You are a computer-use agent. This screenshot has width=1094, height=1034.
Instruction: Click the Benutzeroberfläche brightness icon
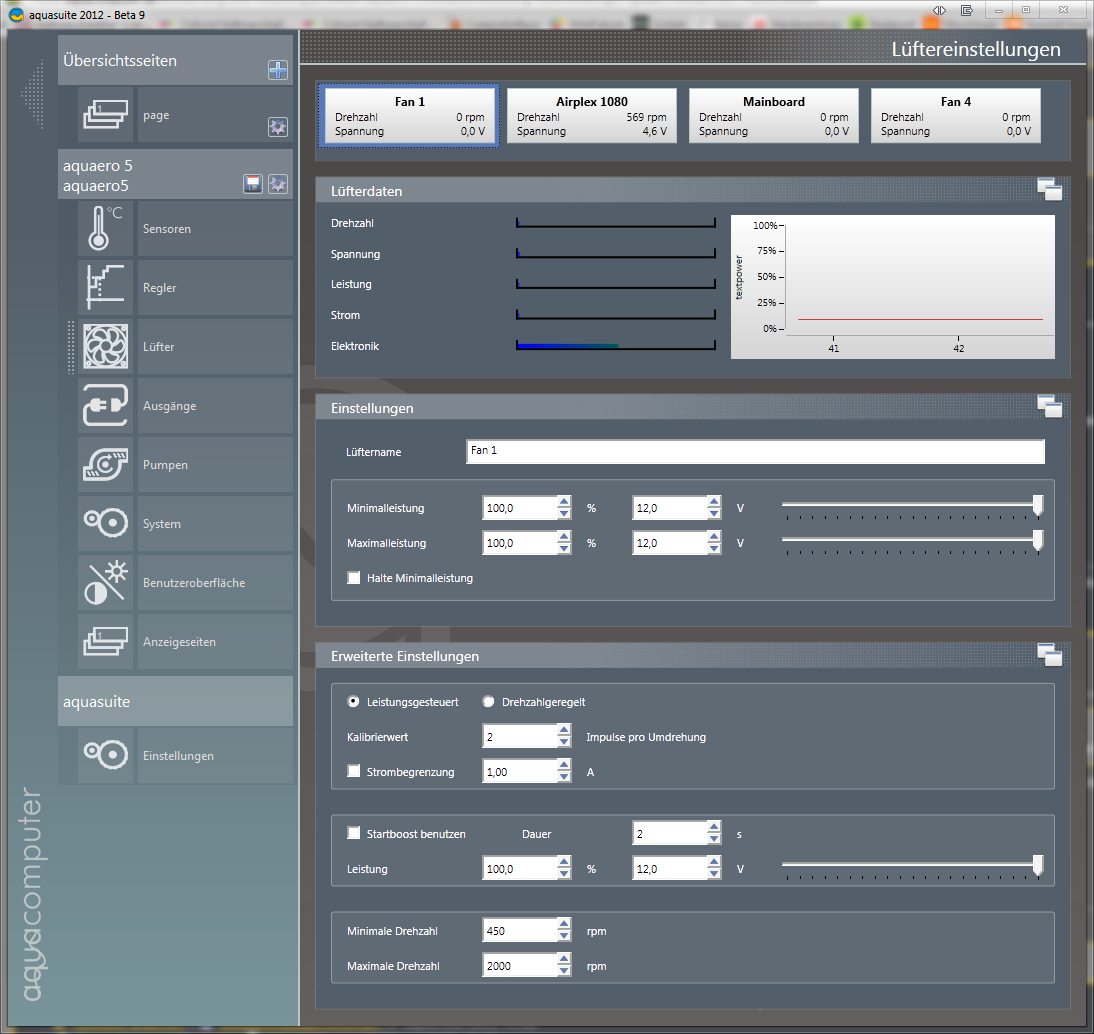tap(105, 583)
